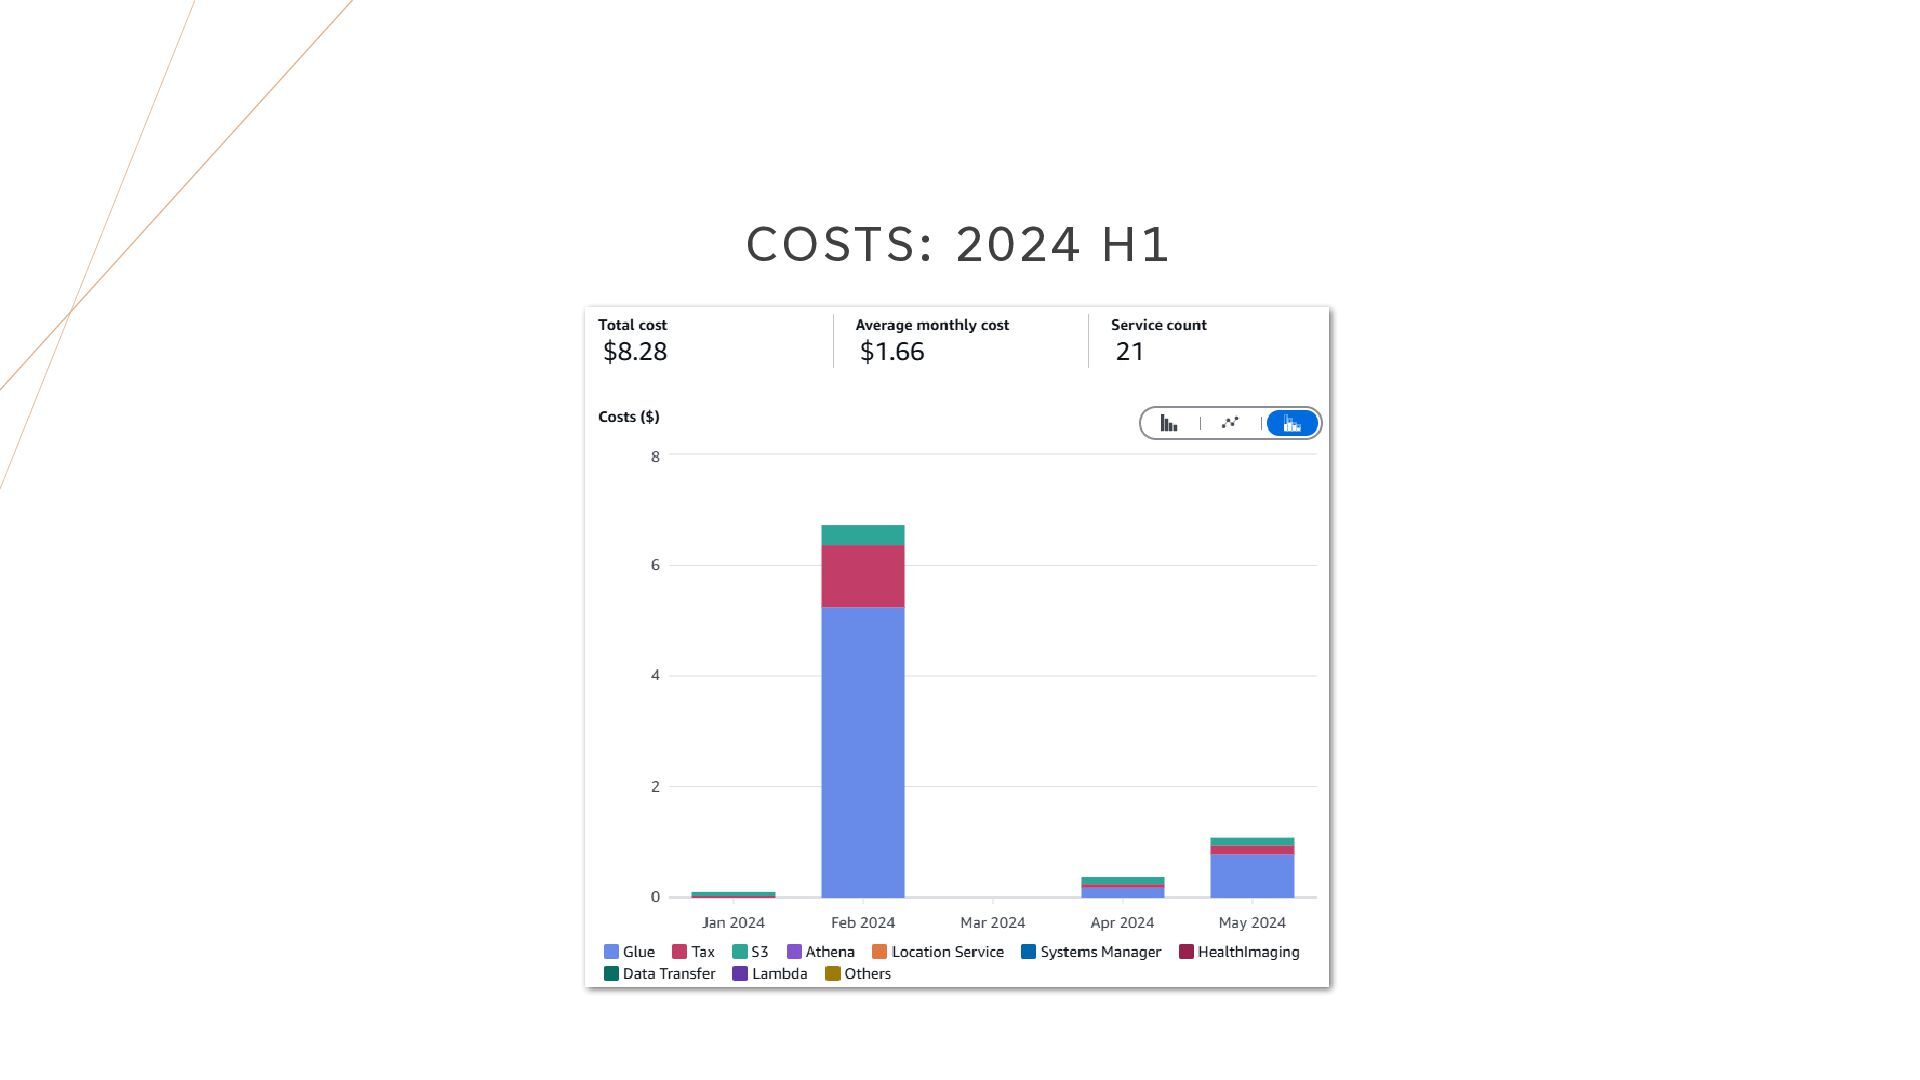Click the Systems Manager legend square
The height and width of the screenshot is (1080, 1920).
point(1028,952)
